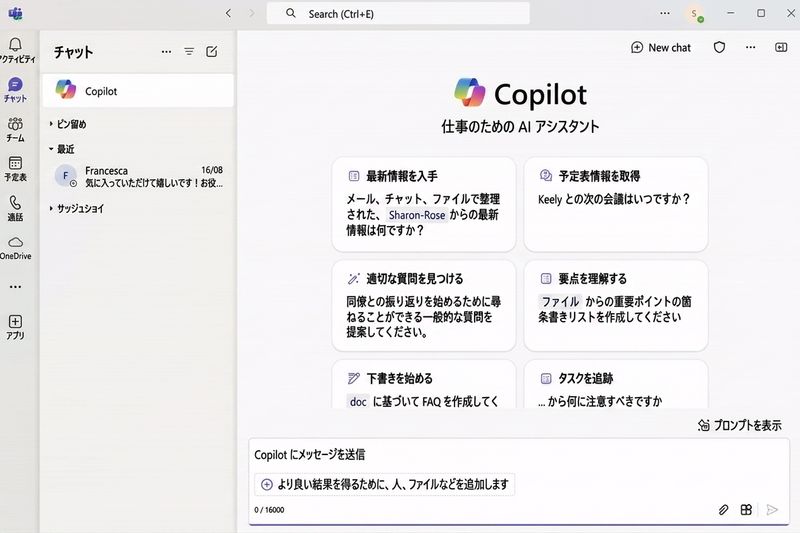Open the Calls (通話) phone icon

coord(15,203)
